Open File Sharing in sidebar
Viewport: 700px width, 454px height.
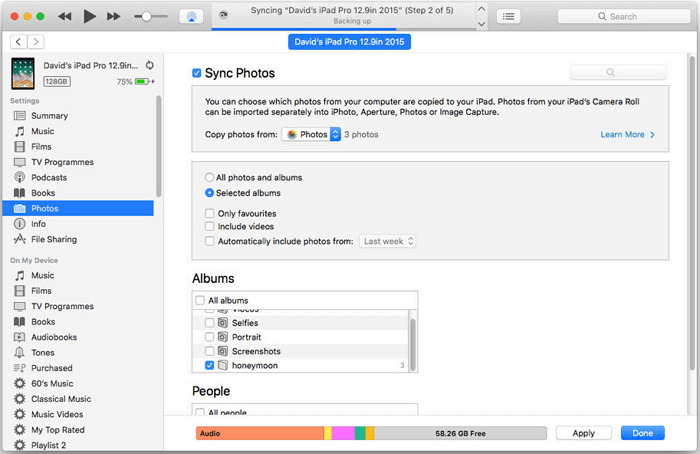coord(53,239)
